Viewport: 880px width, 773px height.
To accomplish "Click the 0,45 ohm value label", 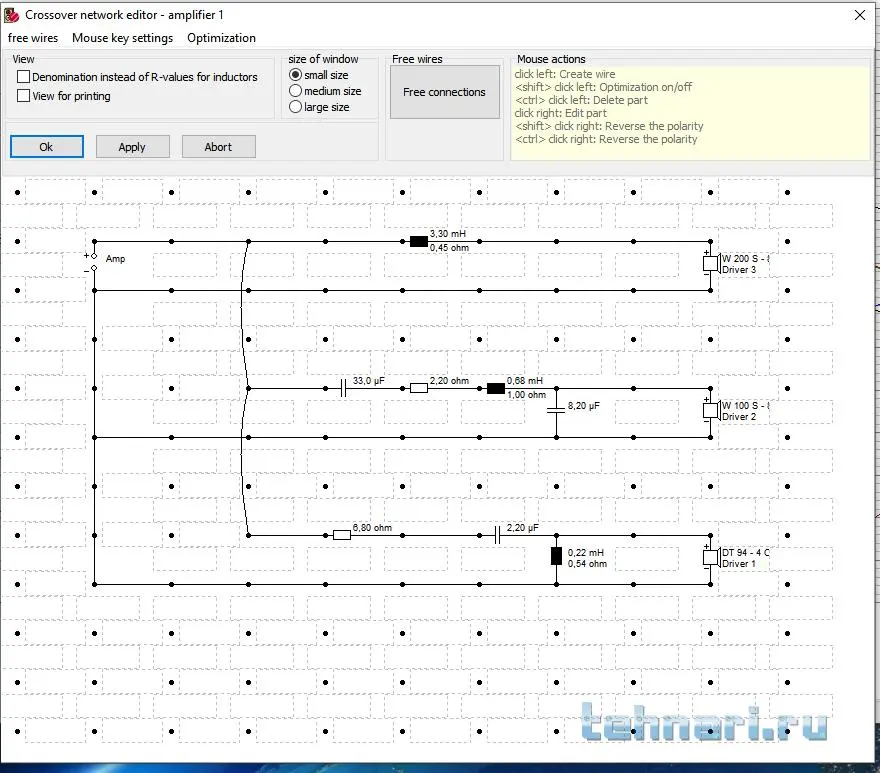I will tap(449, 248).
